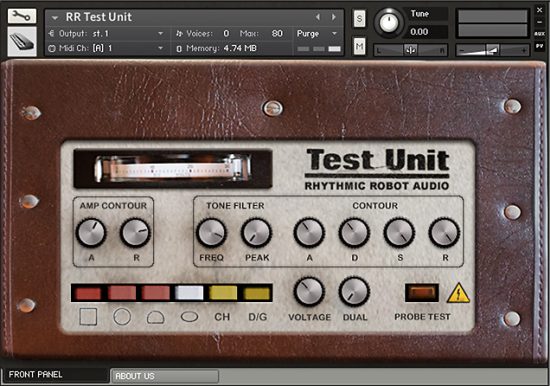Click the Test Unit logo text

click(377, 160)
